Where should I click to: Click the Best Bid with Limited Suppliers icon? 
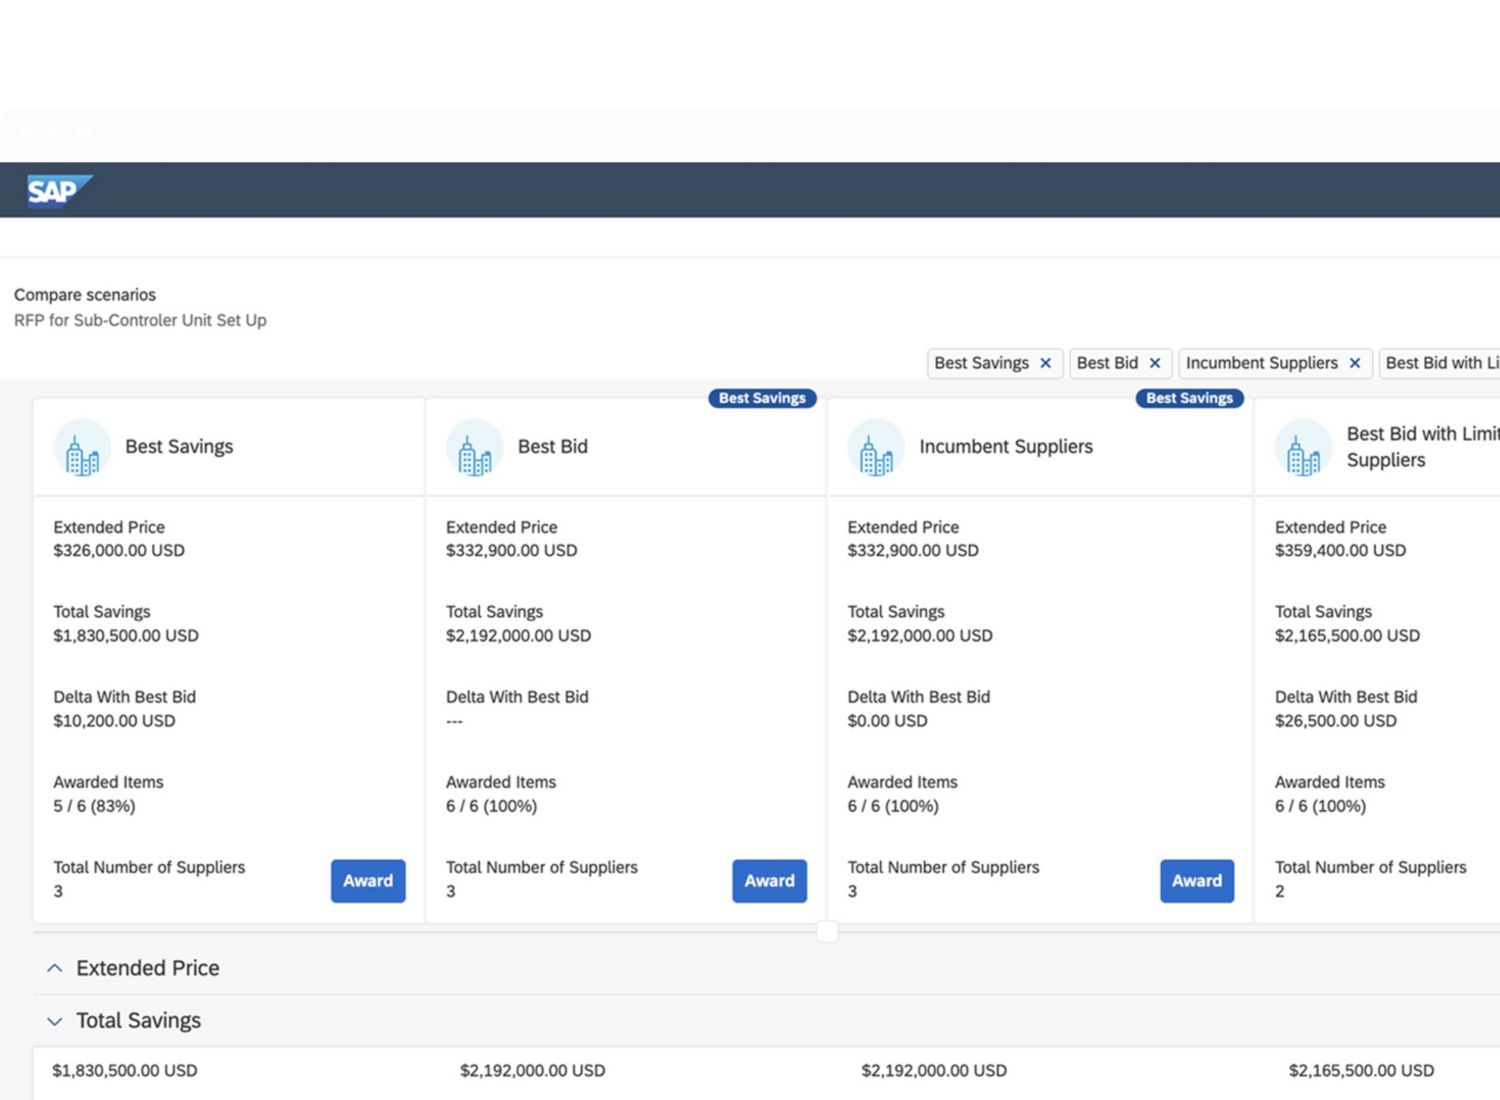tap(1303, 448)
